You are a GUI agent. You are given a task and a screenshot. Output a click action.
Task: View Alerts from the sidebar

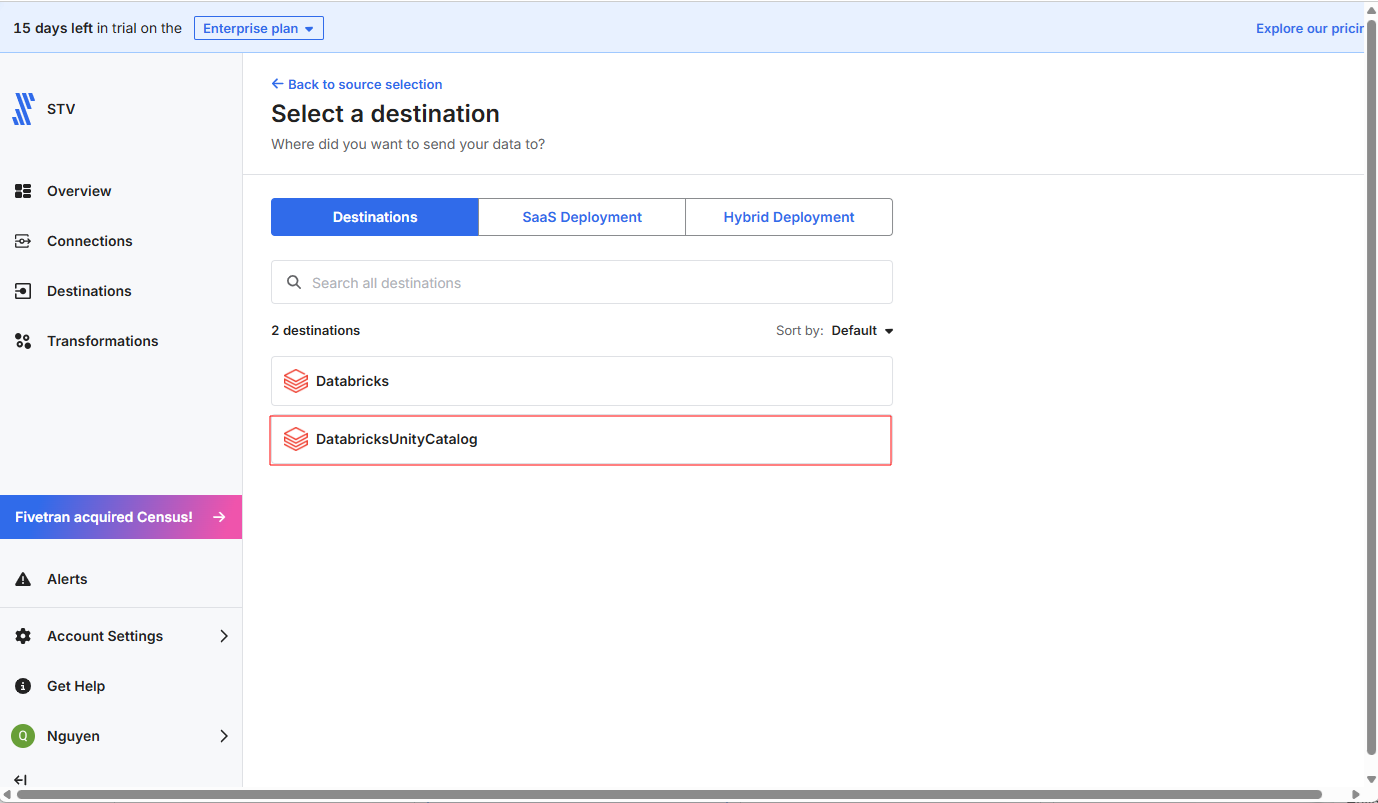67,579
